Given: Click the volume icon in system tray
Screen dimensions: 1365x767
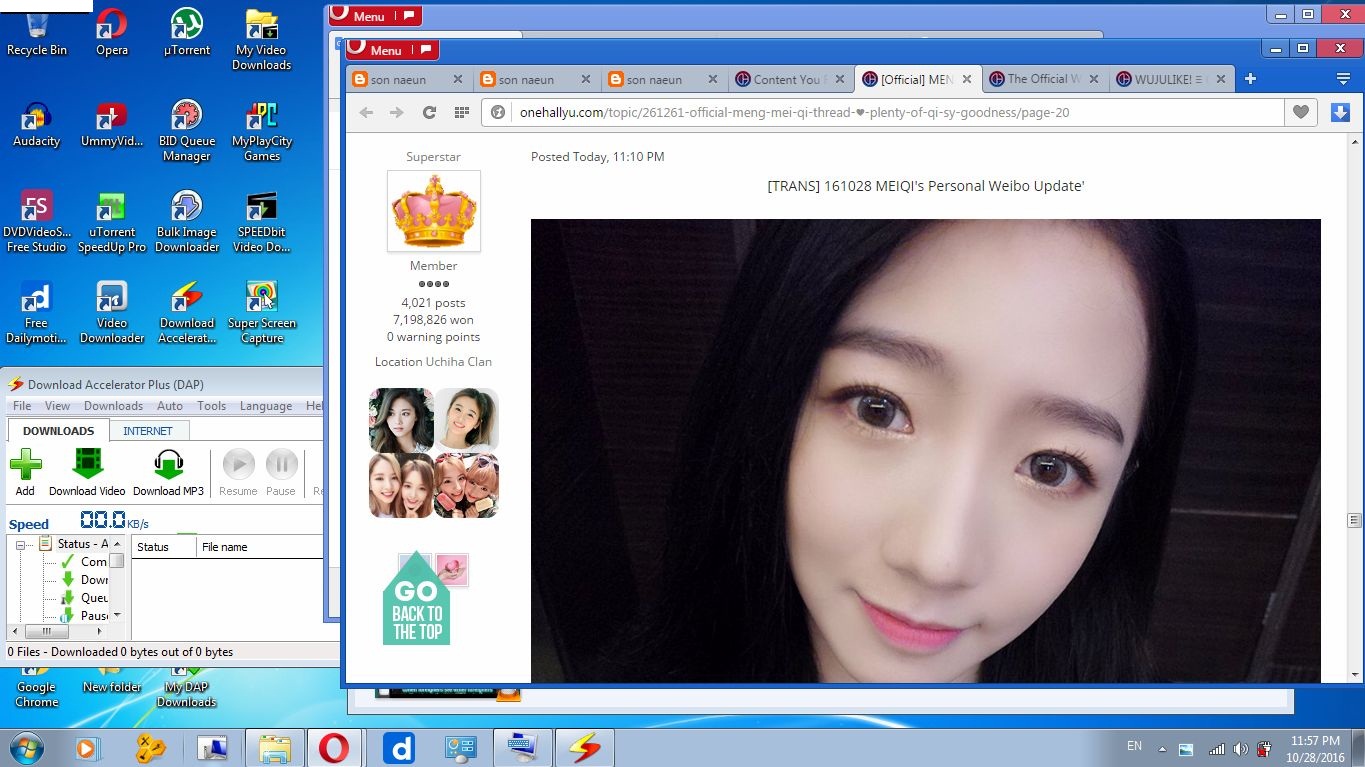Looking at the screenshot, I should 1240,748.
